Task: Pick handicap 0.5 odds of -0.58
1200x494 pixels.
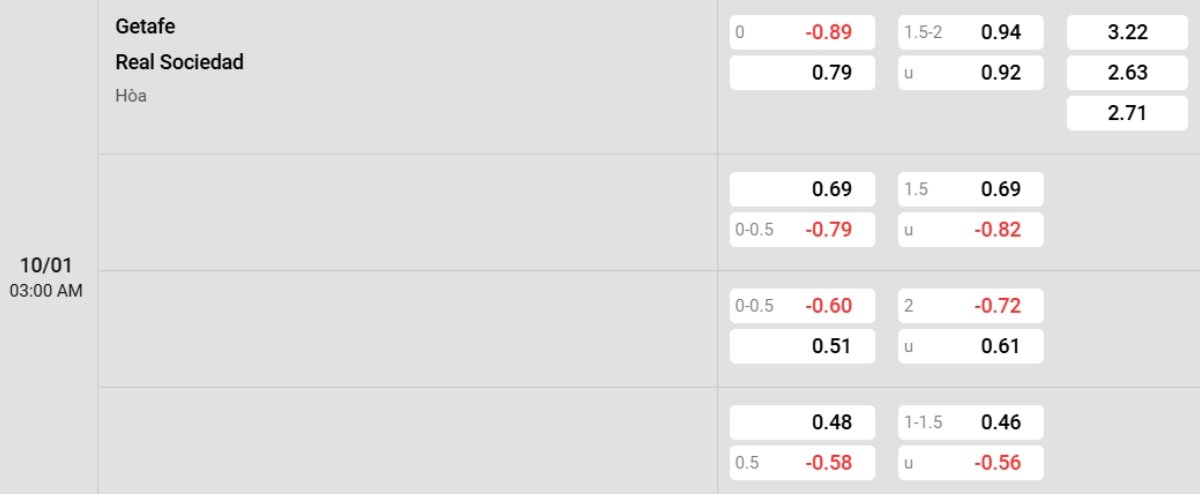Action: tap(802, 463)
